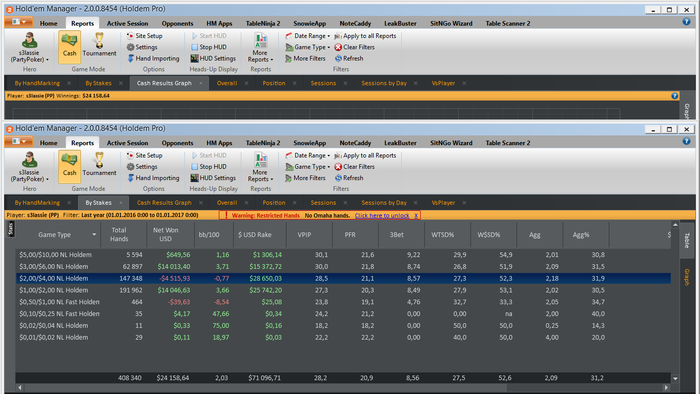The image size is (700, 394).
Task: Click the table scroll down arrow
Action: (x=675, y=378)
